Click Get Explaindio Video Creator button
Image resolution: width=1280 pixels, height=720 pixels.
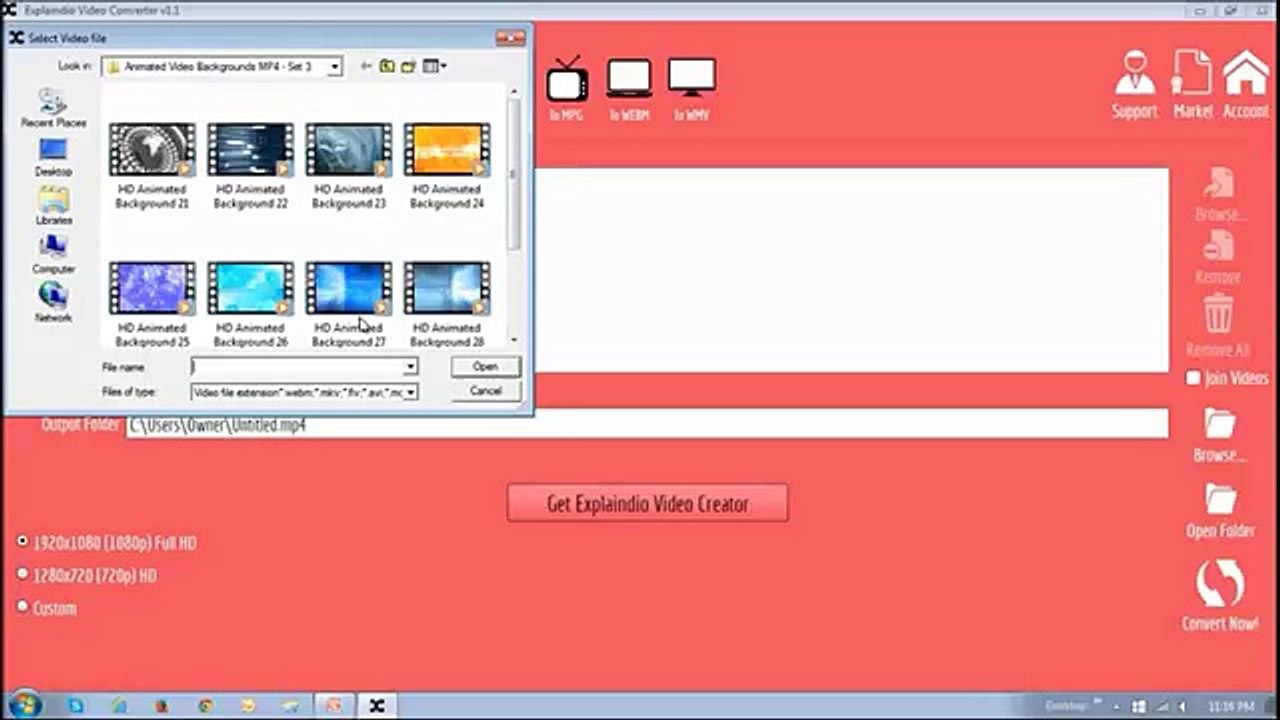tap(648, 503)
